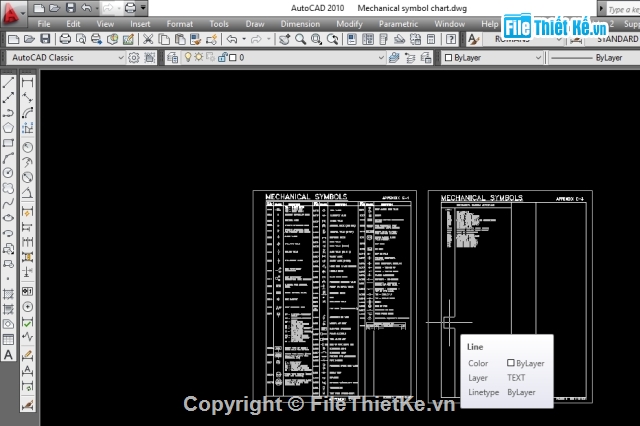640x426 pixels.
Task: Toggle layer 0 lock padlock icon
Action: click(222, 57)
